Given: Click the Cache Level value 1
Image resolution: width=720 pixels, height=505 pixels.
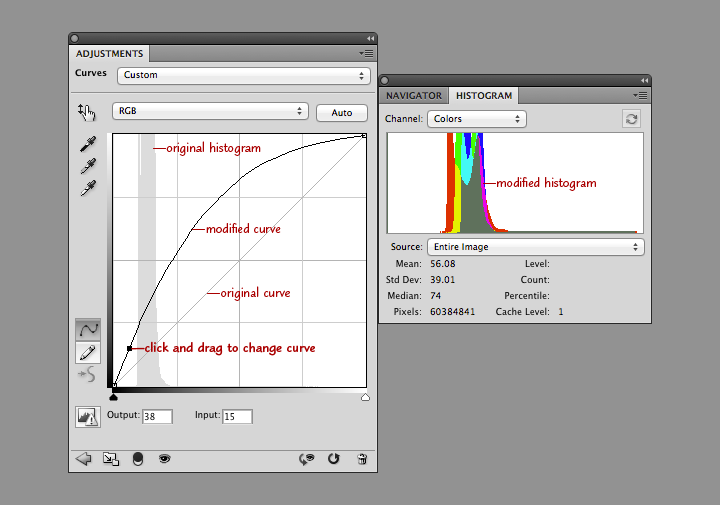Looking at the screenshot, I should (561, 312).
